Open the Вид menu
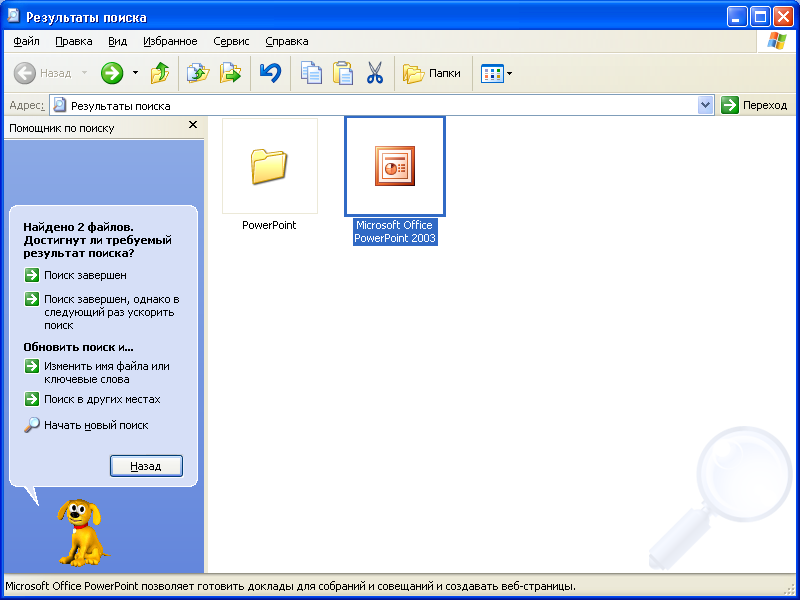Image resolution: width=800 pixels, height=600 pixels. 117,41
